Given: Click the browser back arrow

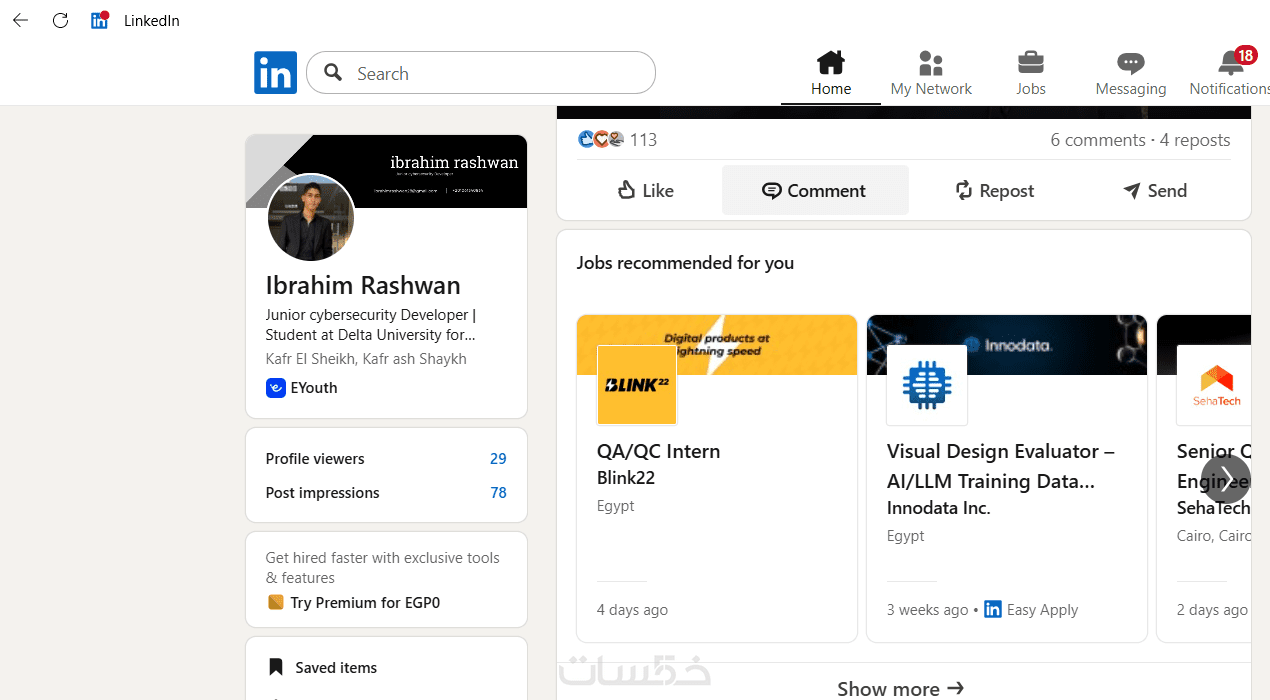Looking at the screenshot, I should (x=21, y=20).
